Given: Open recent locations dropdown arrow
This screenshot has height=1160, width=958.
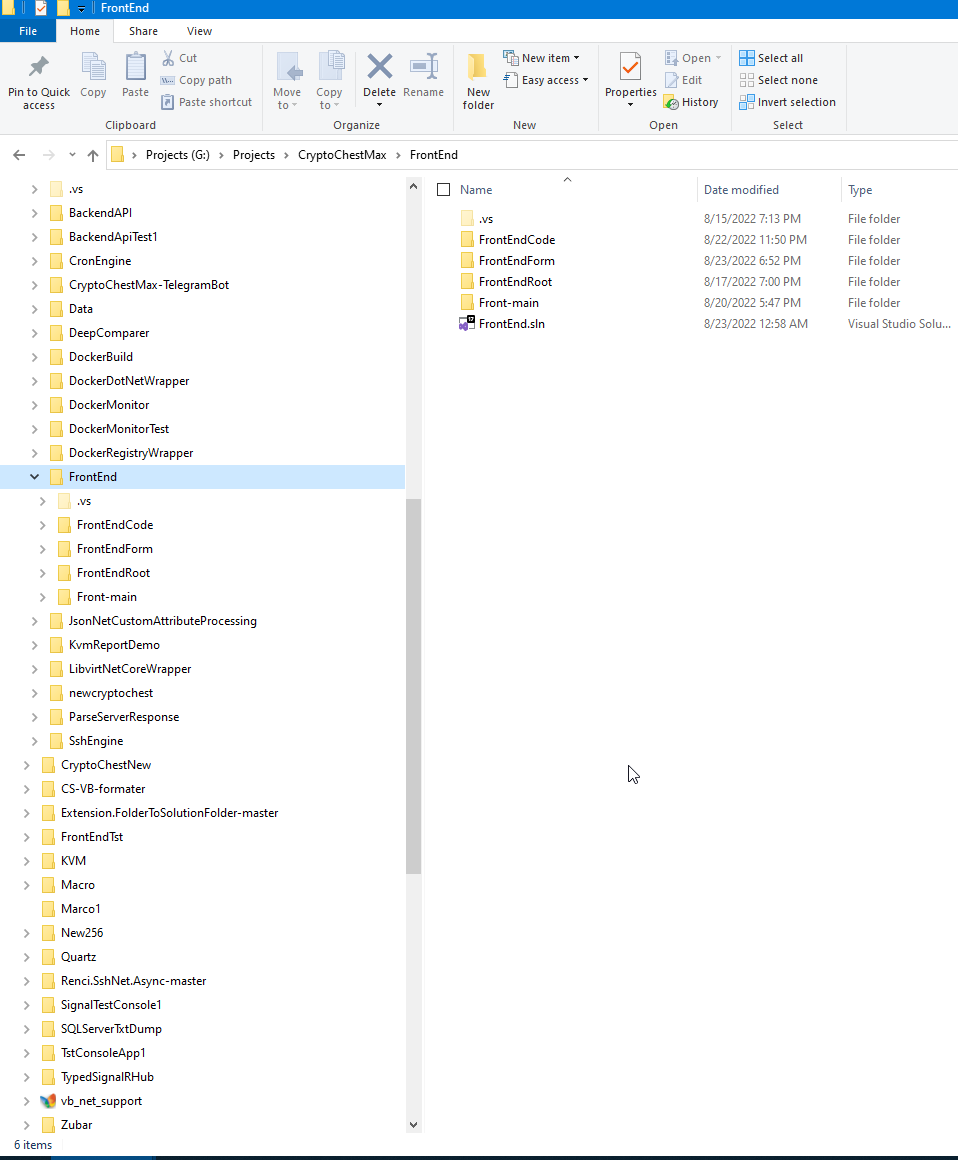Looking at the screenshot, I should (72, 155).
